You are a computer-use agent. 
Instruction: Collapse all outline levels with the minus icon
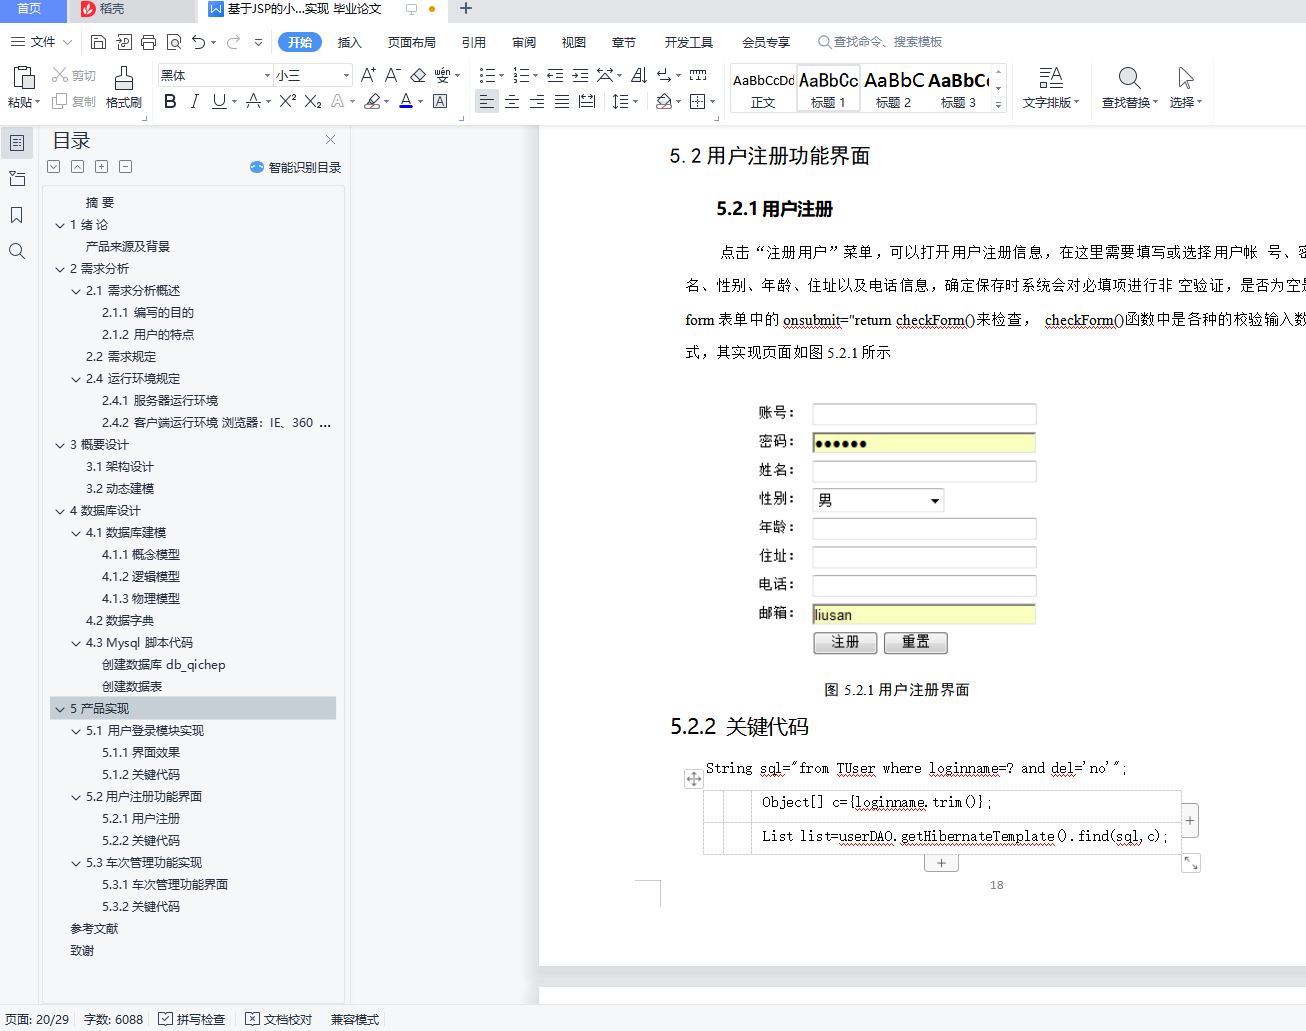pyautogui.click(x=125, y=167)
